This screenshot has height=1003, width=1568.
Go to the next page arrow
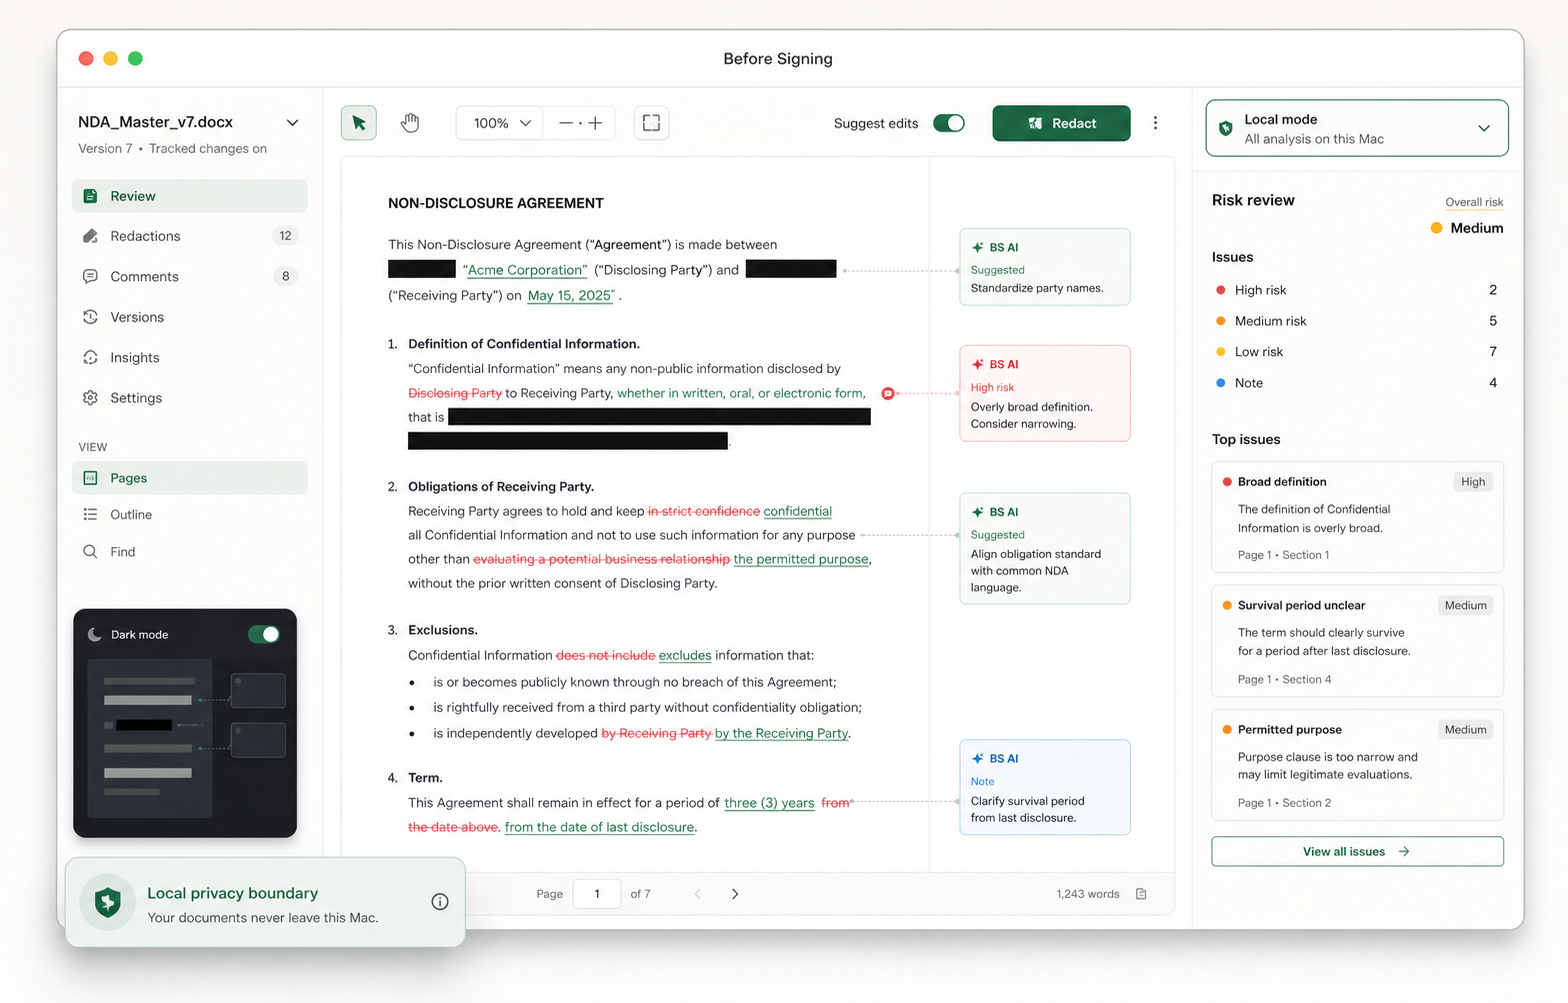point(735,894)
